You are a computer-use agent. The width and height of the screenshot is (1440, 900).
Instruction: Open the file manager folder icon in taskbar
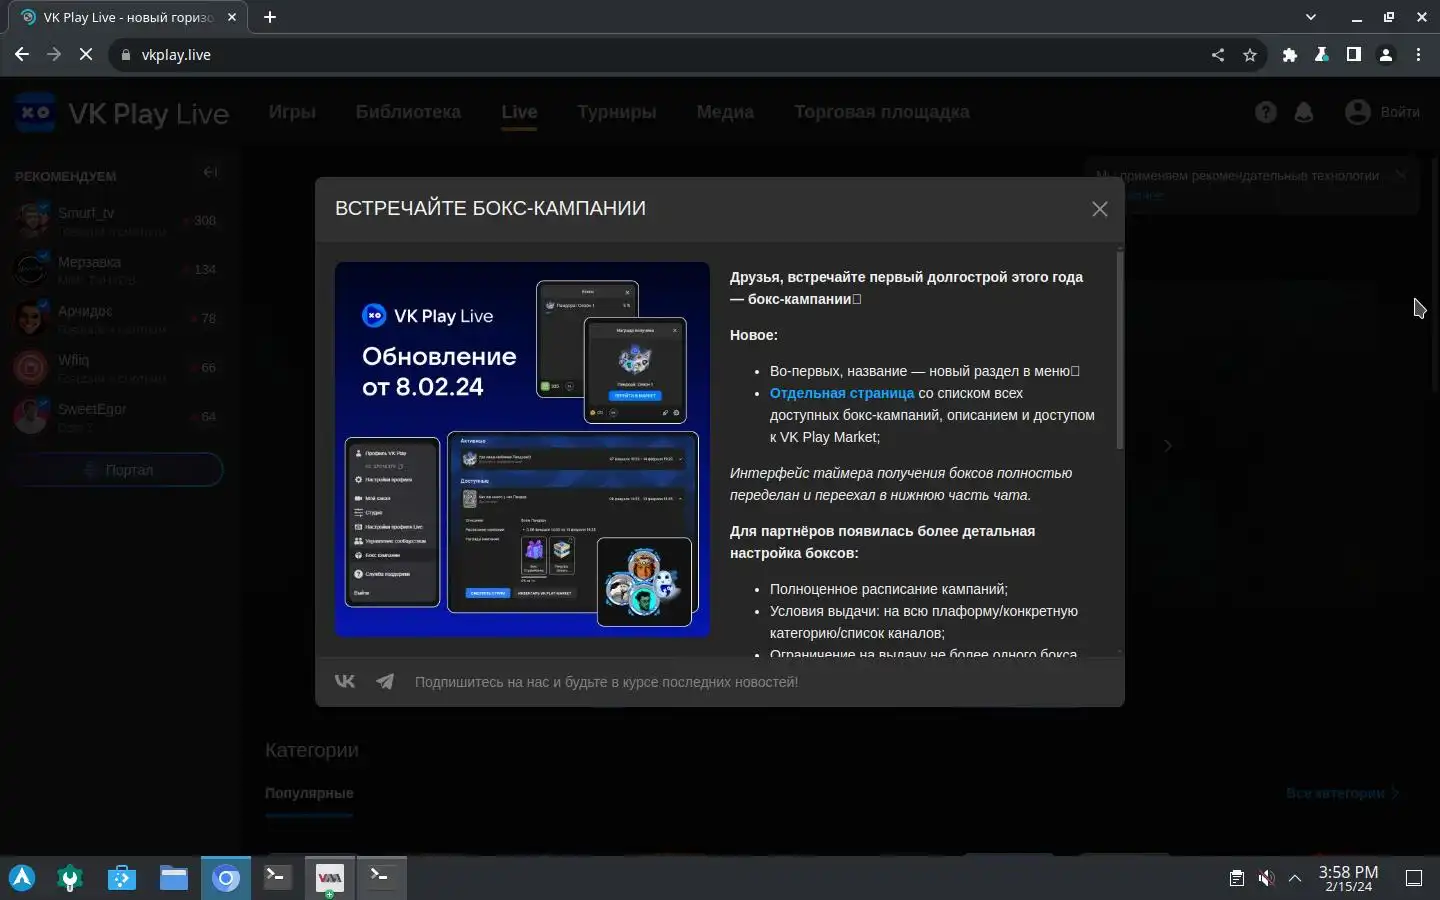pos(174,878)
